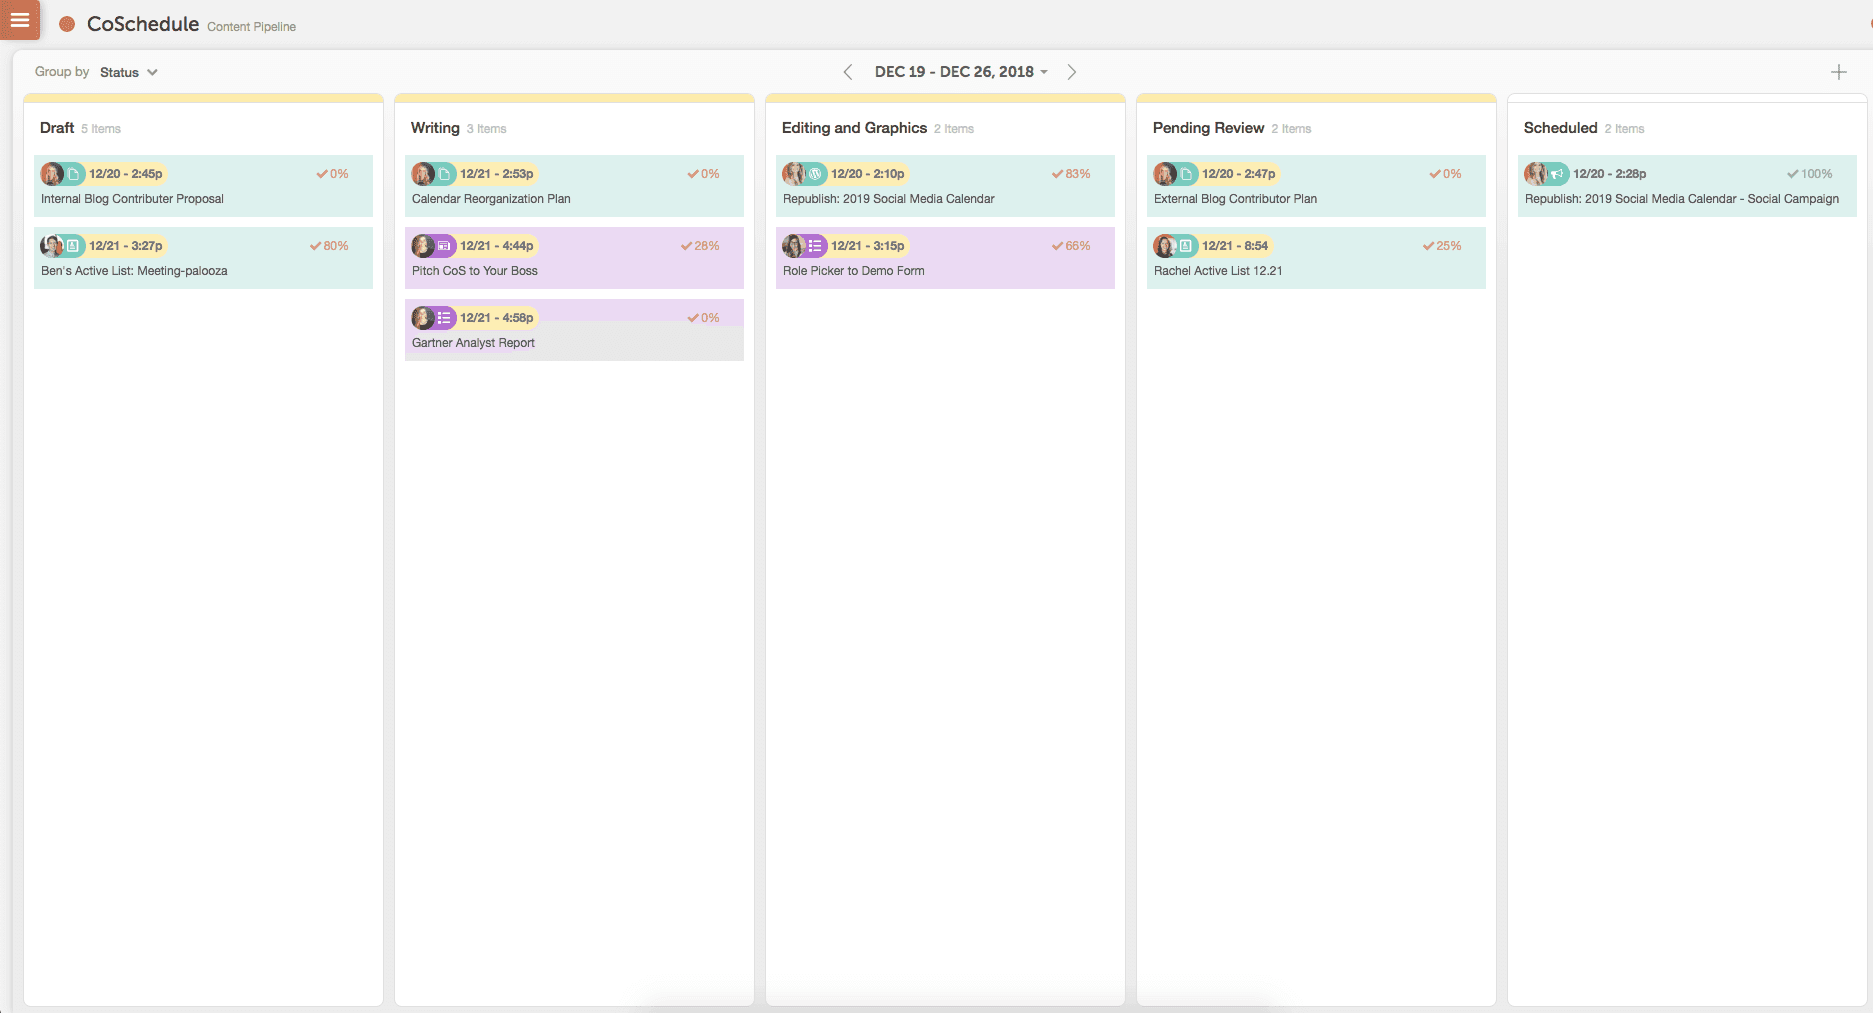The width and height of the screenshot is (1873, 1013).
Task: Click the 12/21 - 8:54 date badge
Action: pos(1235,246)
